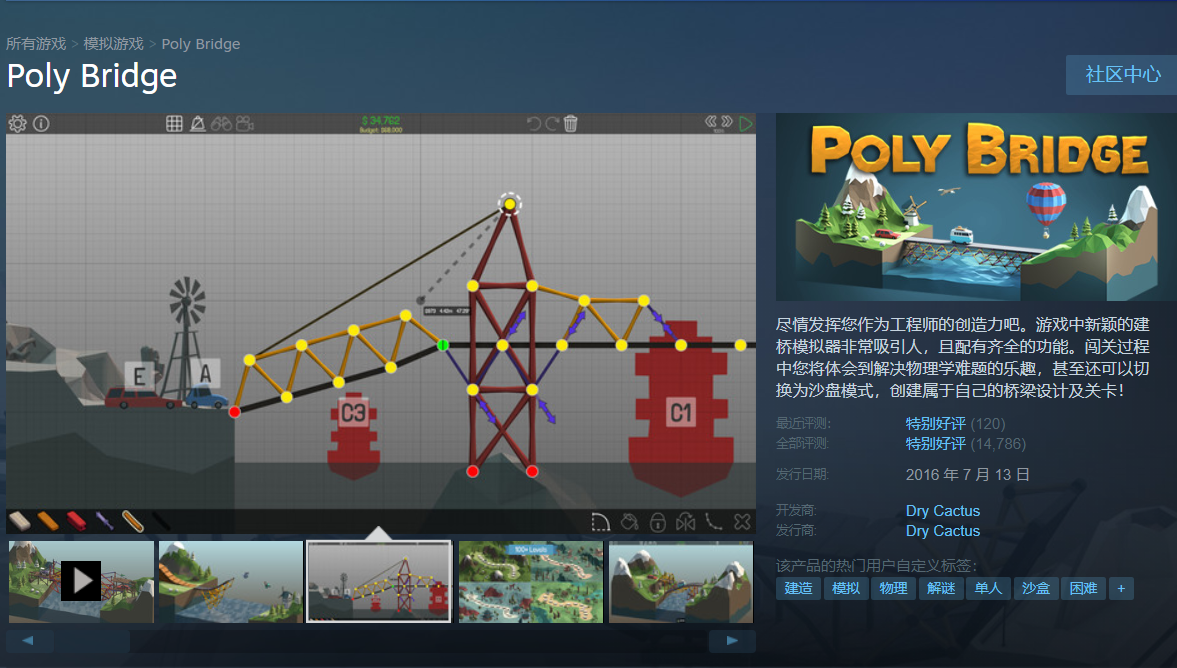Click the crossed arrows icon at bottom right
Viewport: 1177px width, 668px height.
tap(742, 522)
